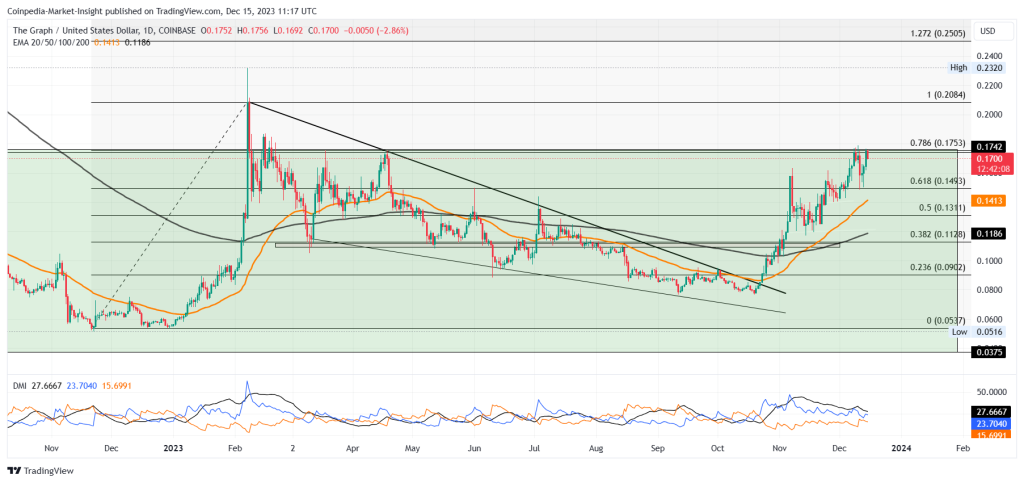Select the EMA 20/50/100/200 indicator legend
This screenshot has width=1024, height=483.
[50, 42]
